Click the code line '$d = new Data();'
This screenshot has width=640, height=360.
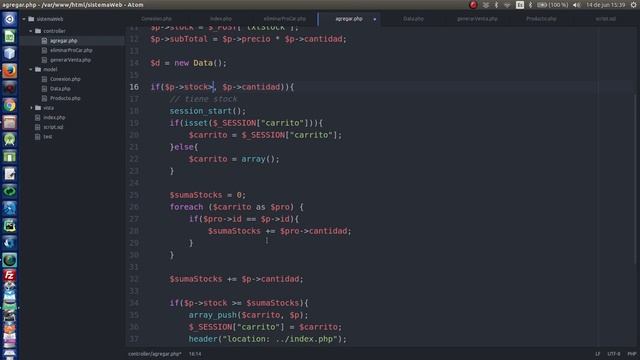[x=188, y=63]
